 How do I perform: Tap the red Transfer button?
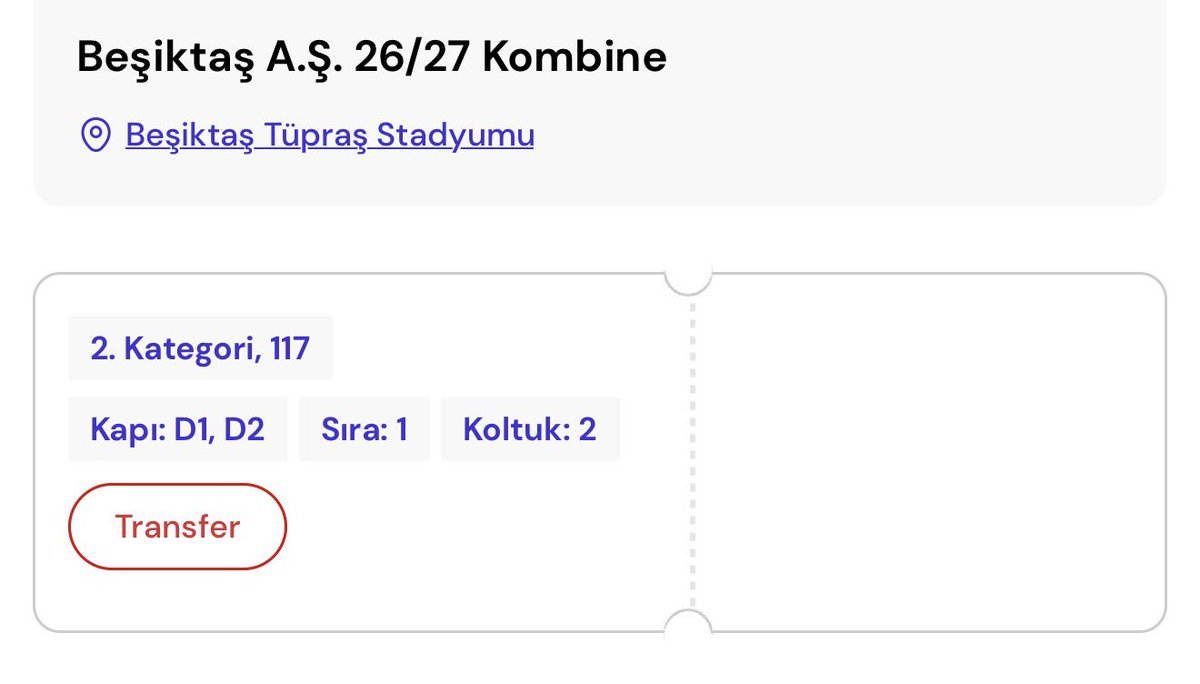point(177,527)
